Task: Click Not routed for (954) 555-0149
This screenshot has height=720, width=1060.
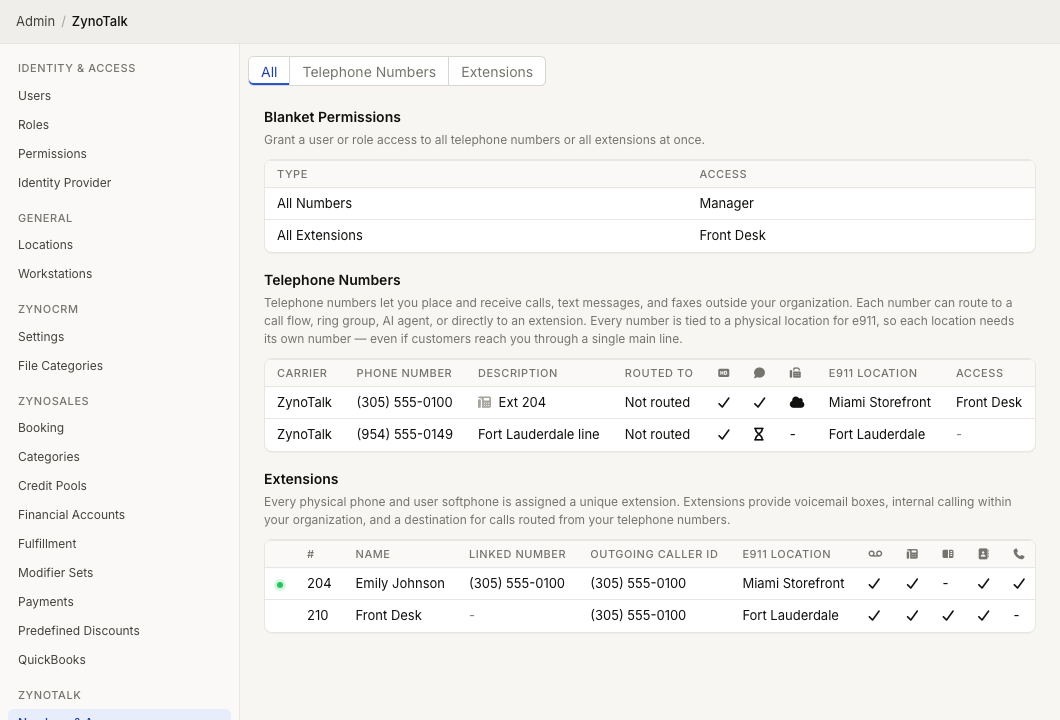Action: point(657,435)
